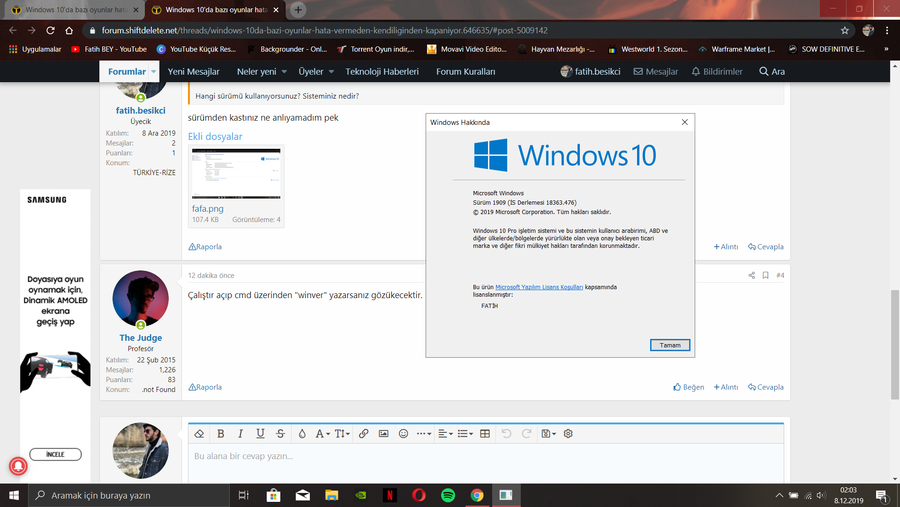
Task: Click the #4 post number link
Action: click(780, 276)
